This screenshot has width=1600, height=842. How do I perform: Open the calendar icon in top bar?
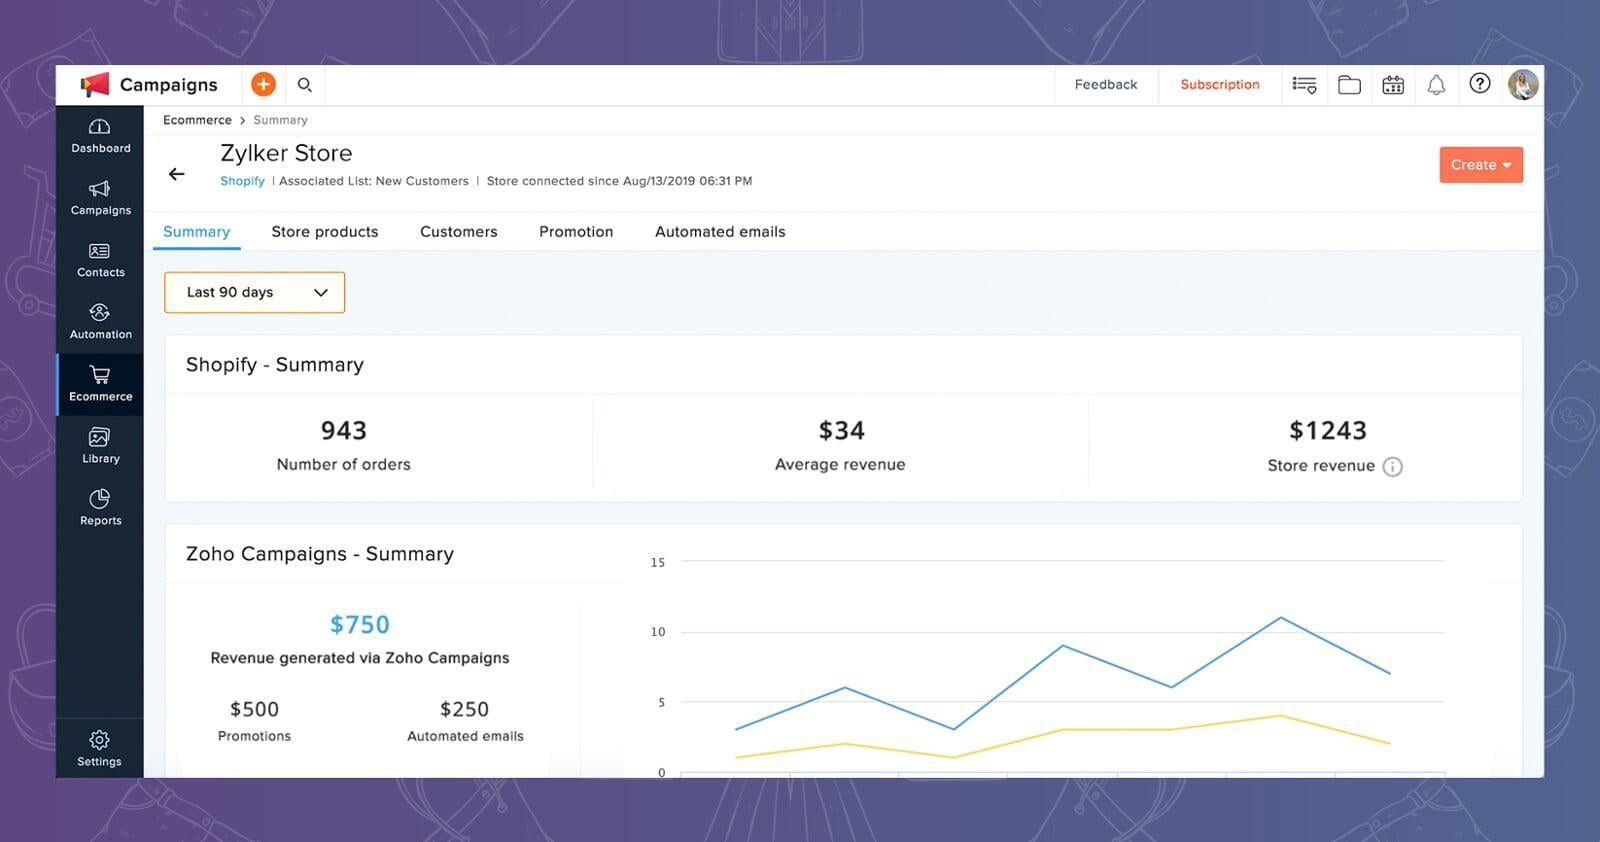tap(1393, 85)
